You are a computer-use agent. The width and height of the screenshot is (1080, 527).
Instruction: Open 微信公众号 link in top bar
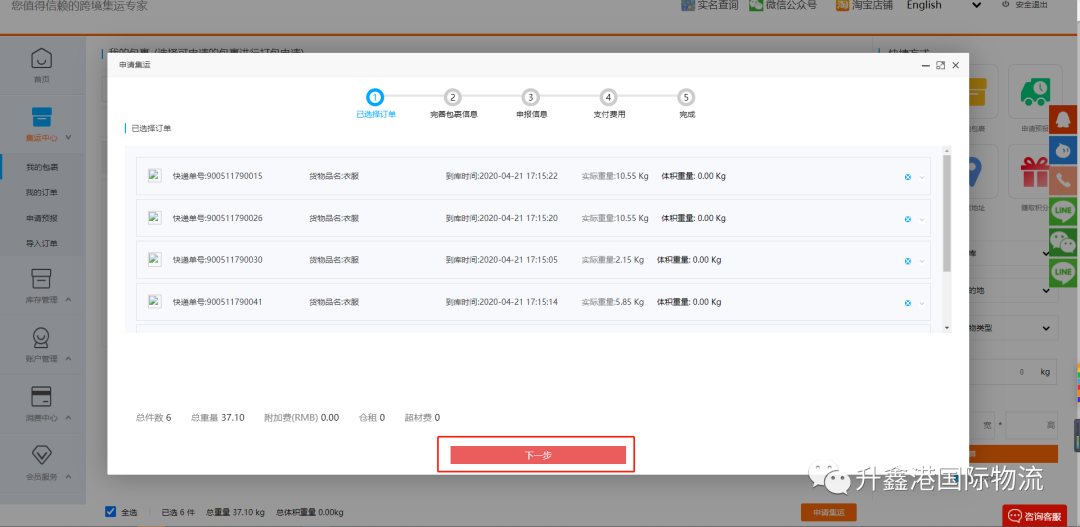[x=782, y=6]
